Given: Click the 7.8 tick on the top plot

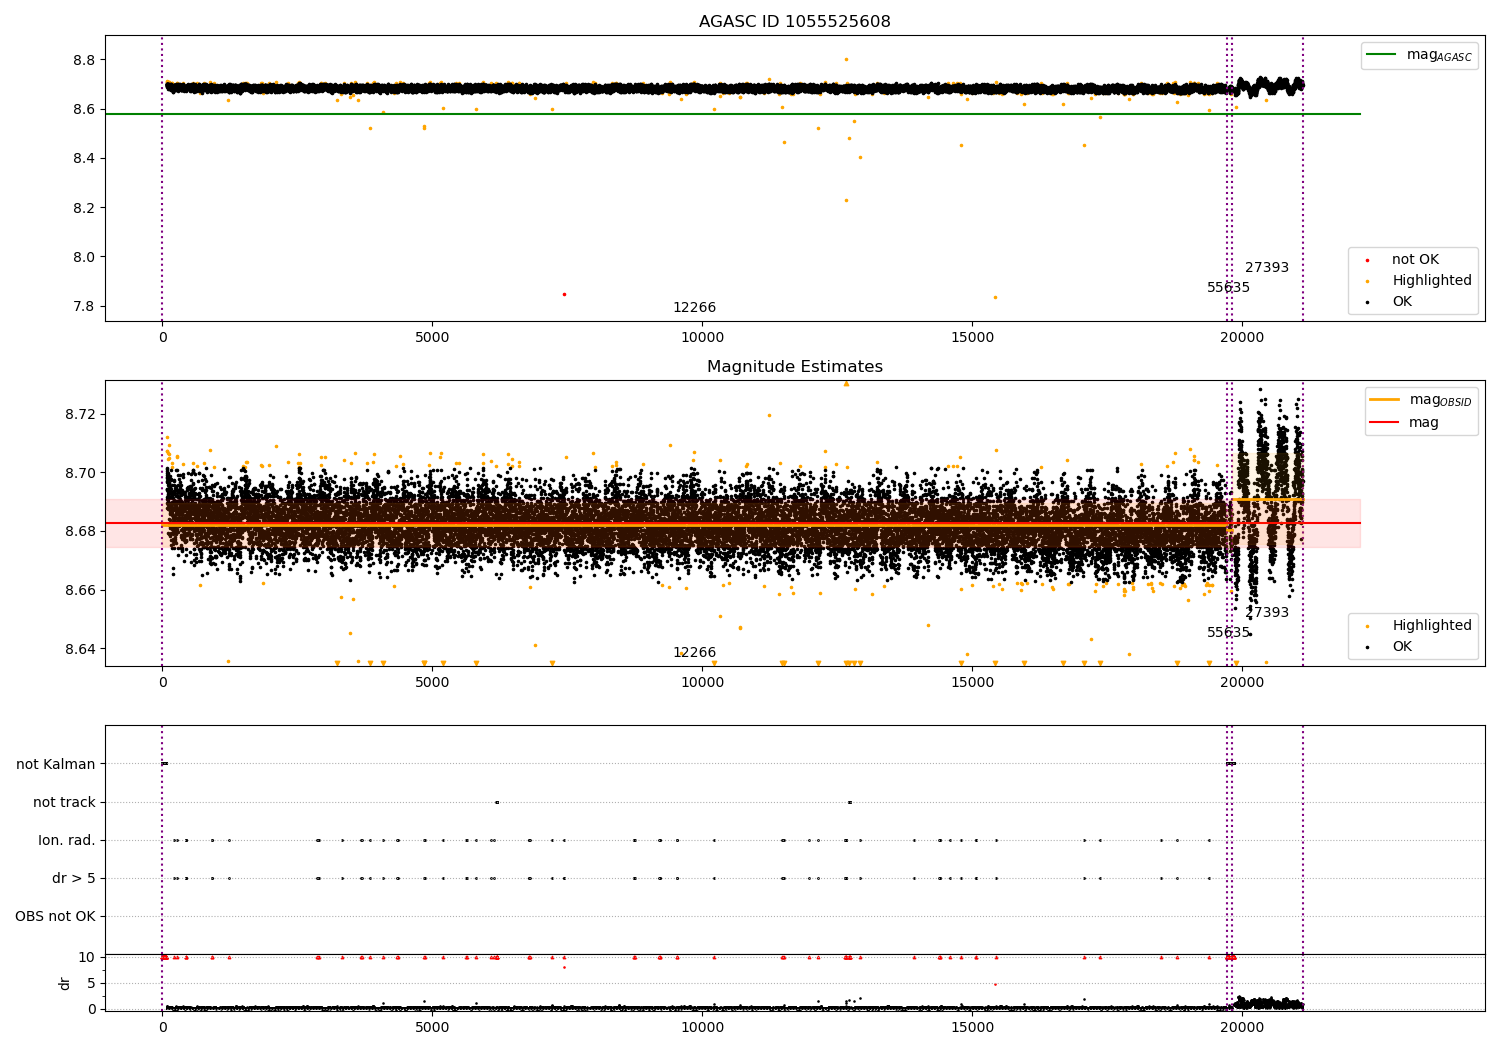Looking at the screenshot, I should (82, 307).
